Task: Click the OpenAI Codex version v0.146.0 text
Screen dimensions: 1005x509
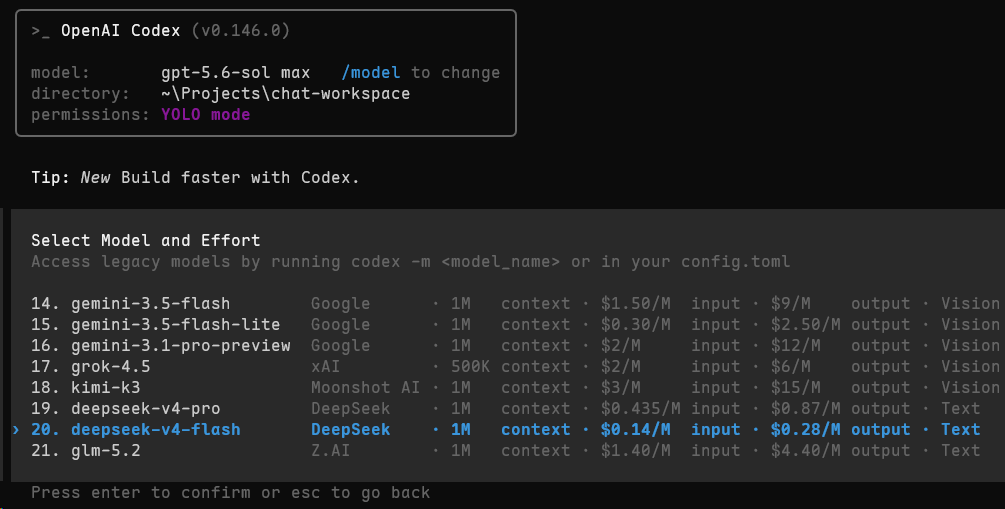Action: pos(176,31)
